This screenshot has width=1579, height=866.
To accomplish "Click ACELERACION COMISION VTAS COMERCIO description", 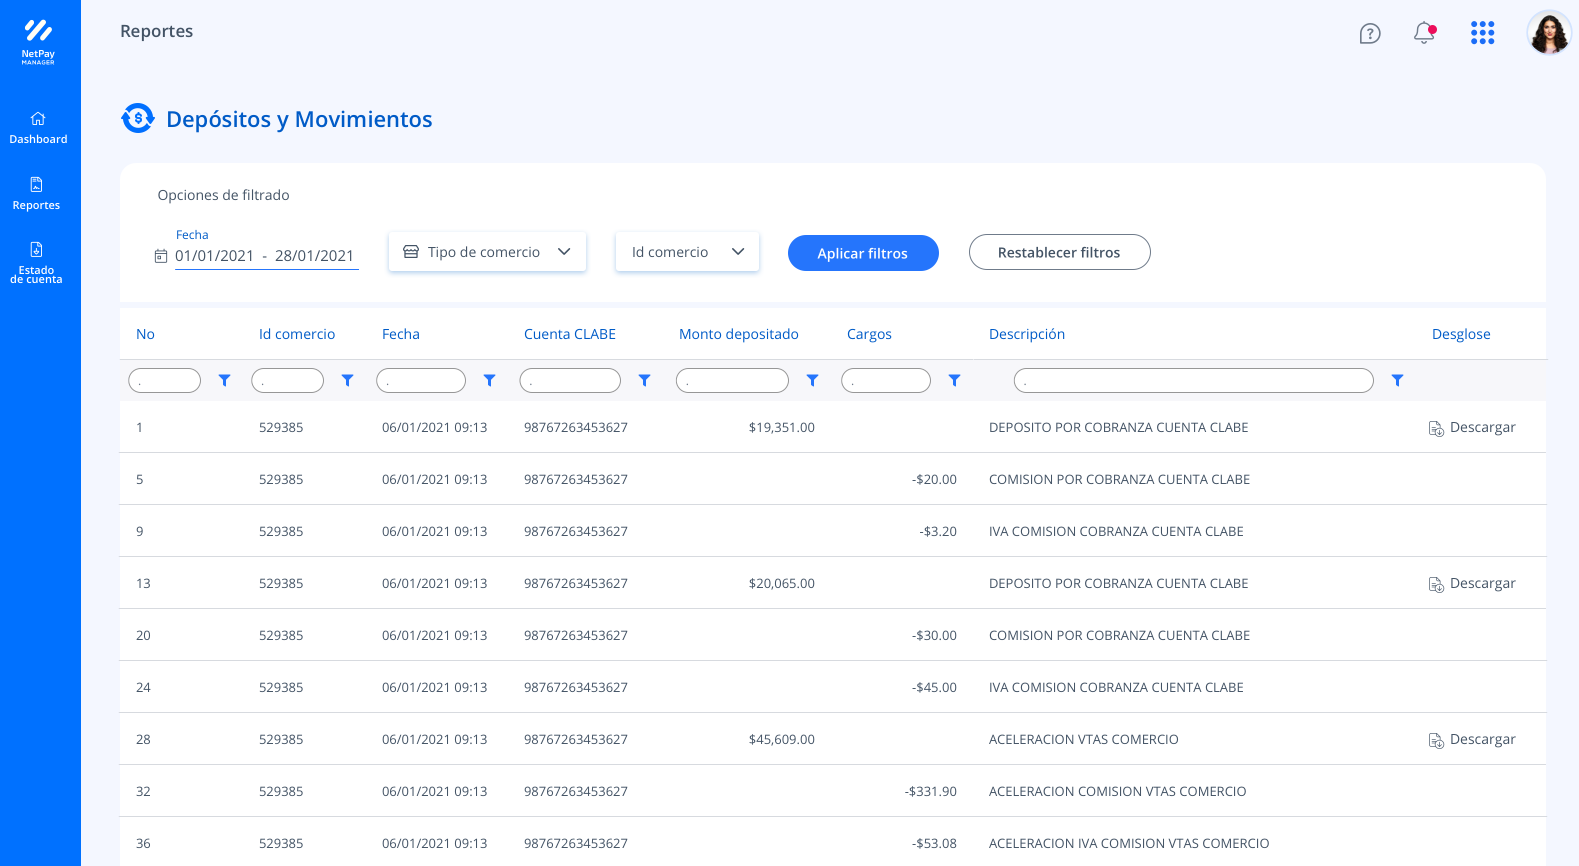I will pyautogui.click(x=1118, y=792).
